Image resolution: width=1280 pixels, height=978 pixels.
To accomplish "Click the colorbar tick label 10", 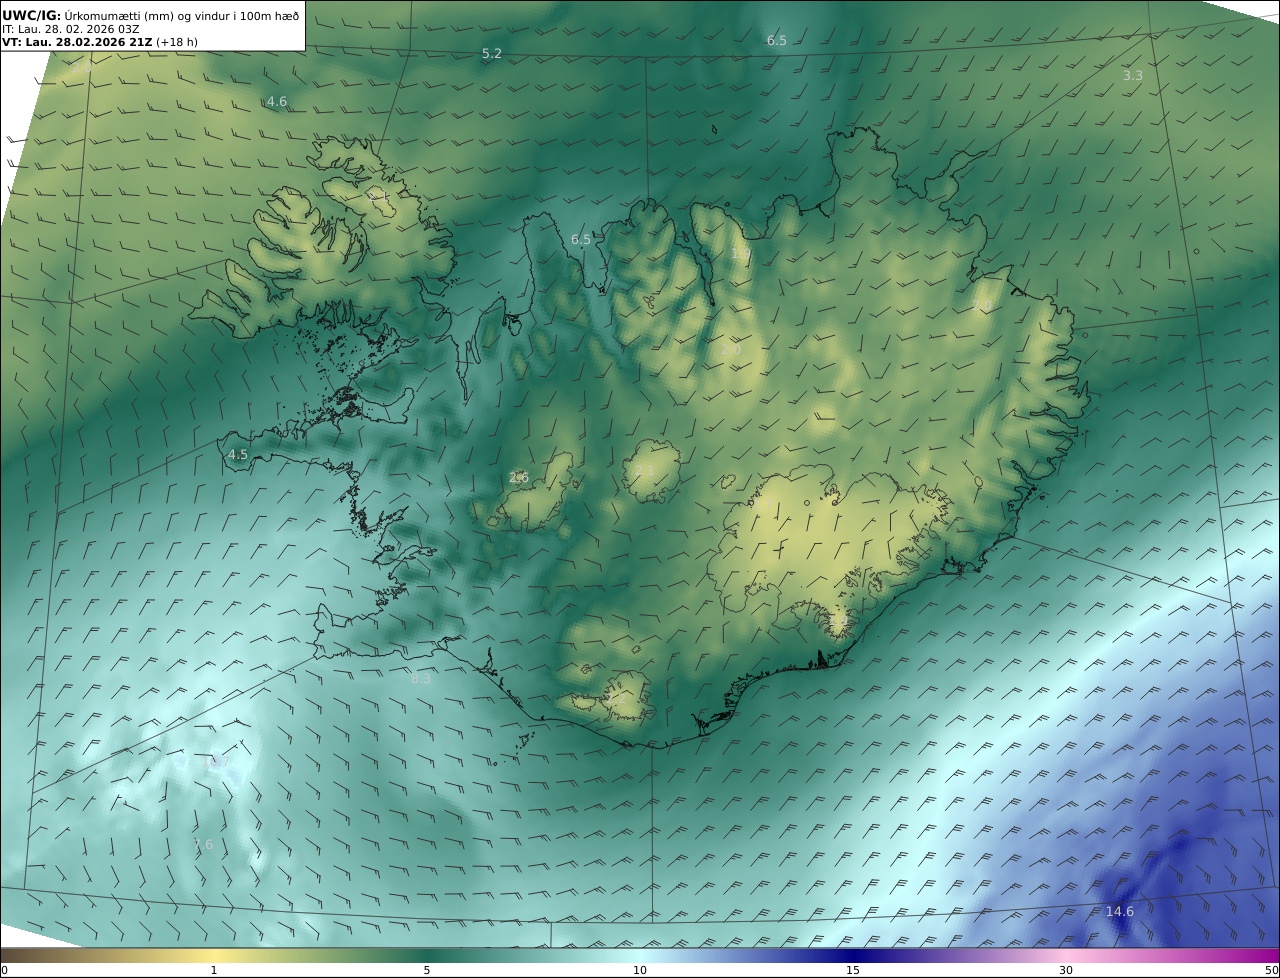I will click(x=640, y=970).
